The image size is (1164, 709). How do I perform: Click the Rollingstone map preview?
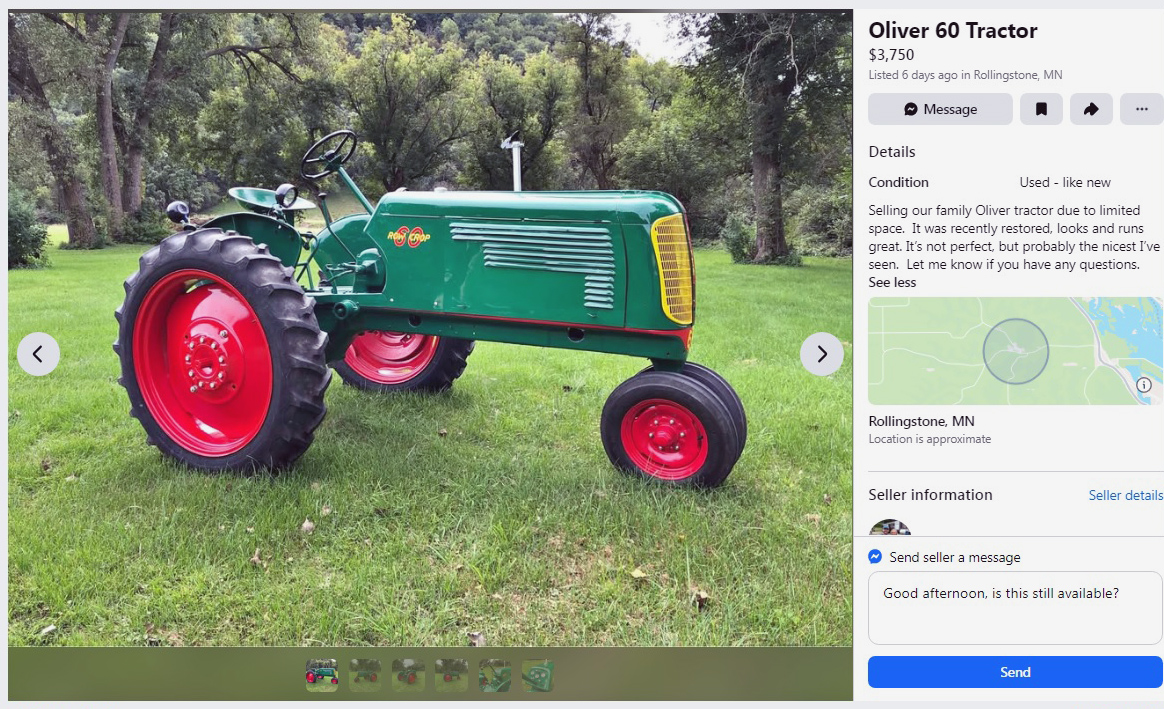1015,350
